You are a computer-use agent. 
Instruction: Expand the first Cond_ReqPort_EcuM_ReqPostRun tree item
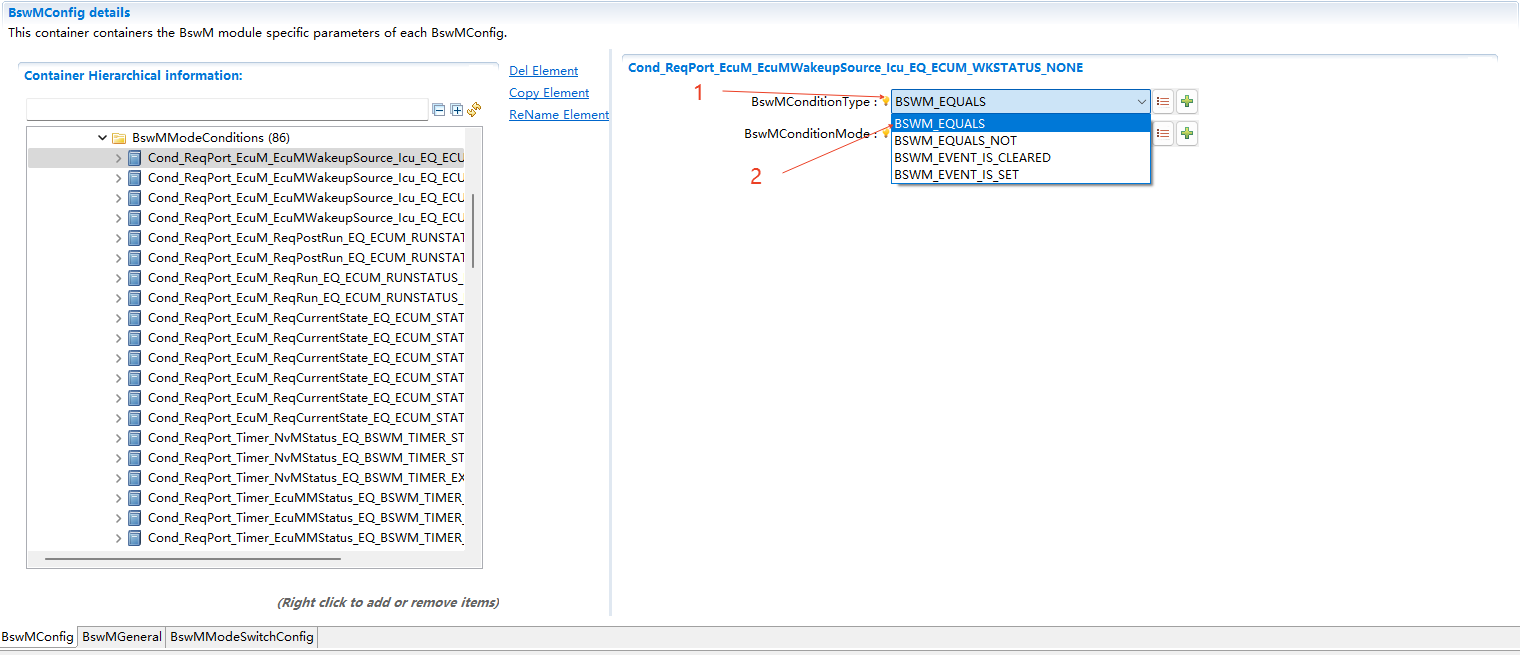tap(119, 238)
